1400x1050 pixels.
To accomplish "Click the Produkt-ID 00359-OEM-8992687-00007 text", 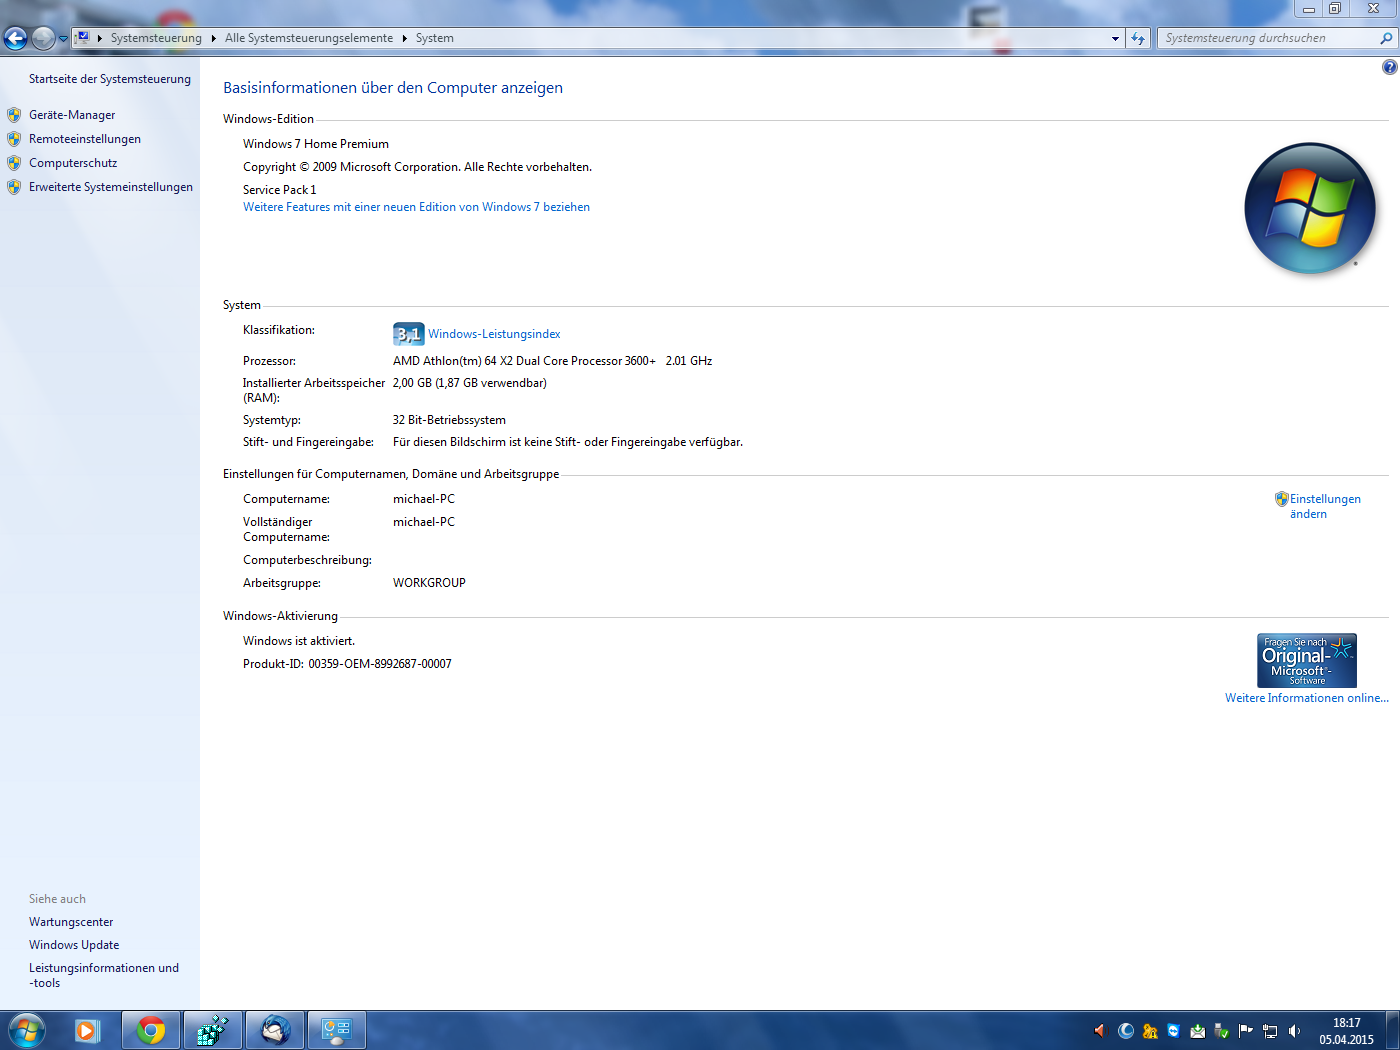I will (x=347, y=664).
